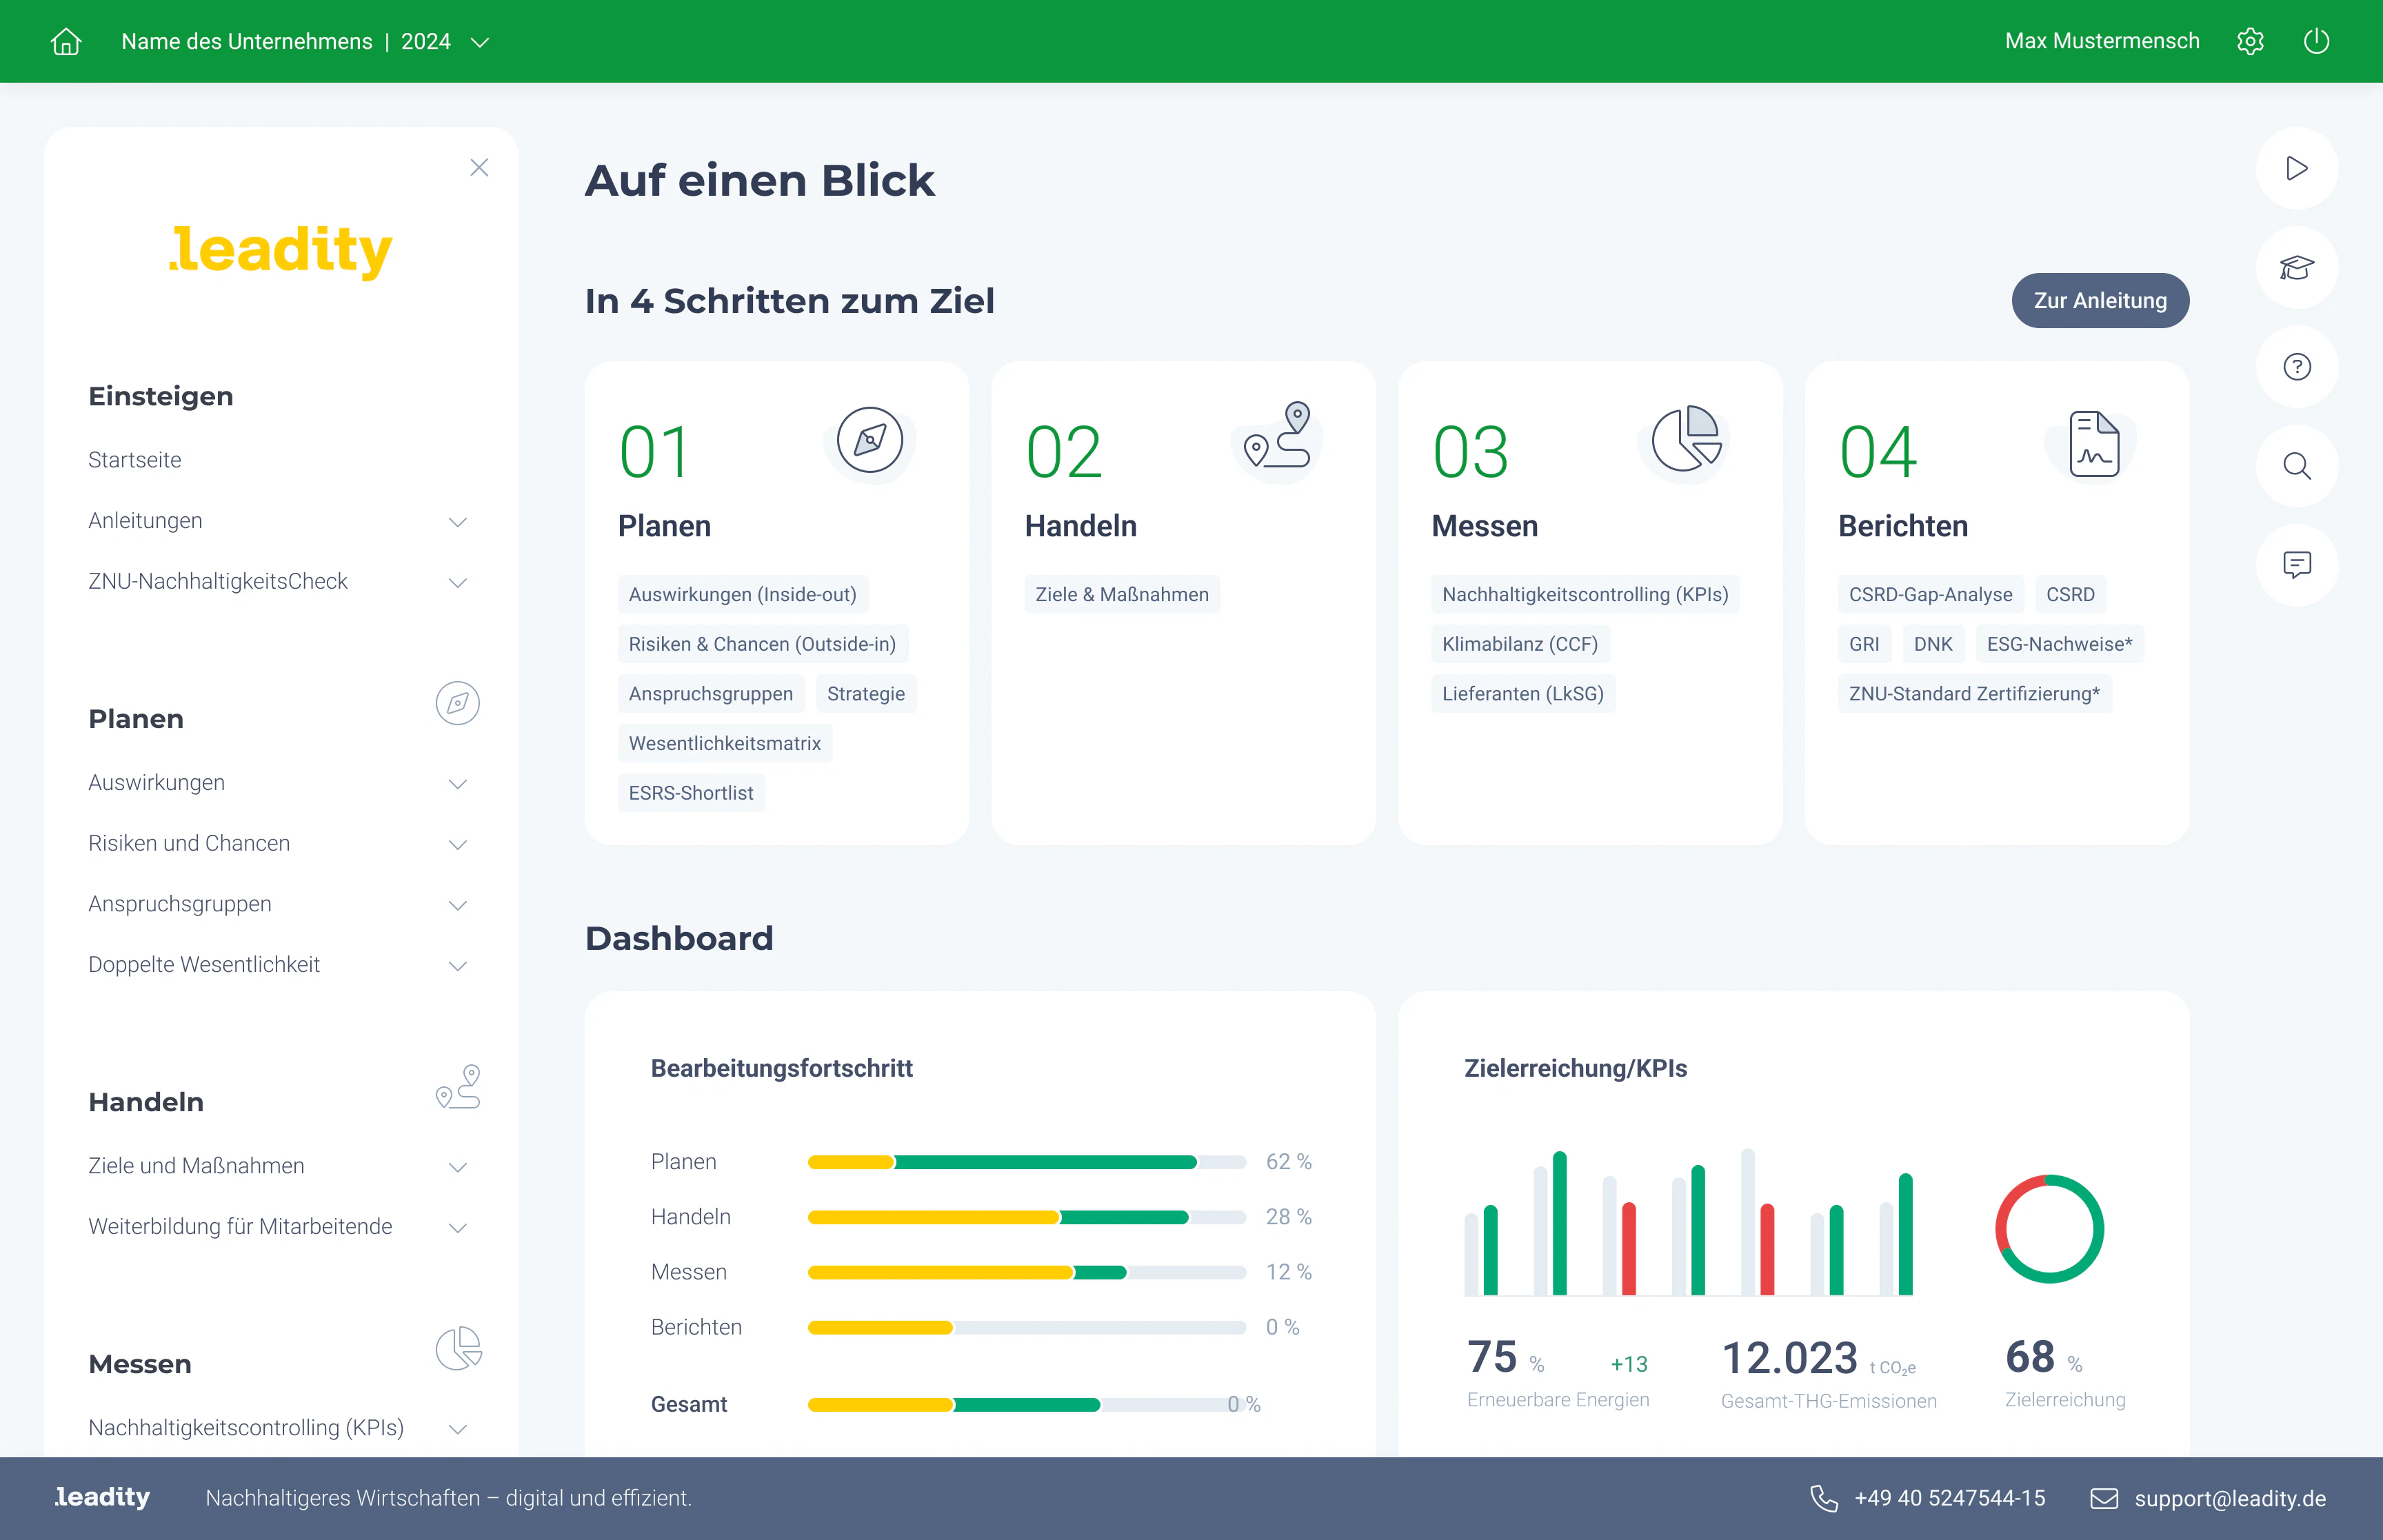Image resolution: width=2383 pixels, height=1540 pixels.
Task: Open help via the question mark icon
Action: pos(2296,367)
